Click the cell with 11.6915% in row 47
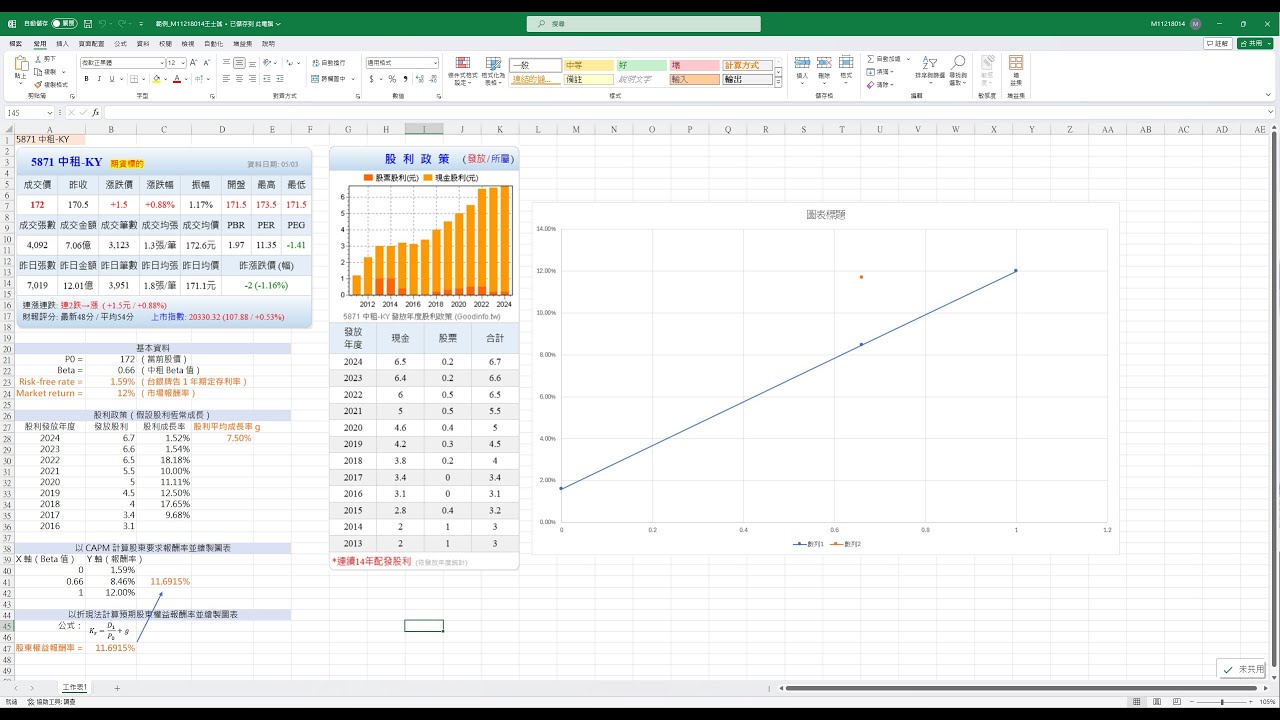This screenshot has height=720, width=1280. click(x=113, y=648)
